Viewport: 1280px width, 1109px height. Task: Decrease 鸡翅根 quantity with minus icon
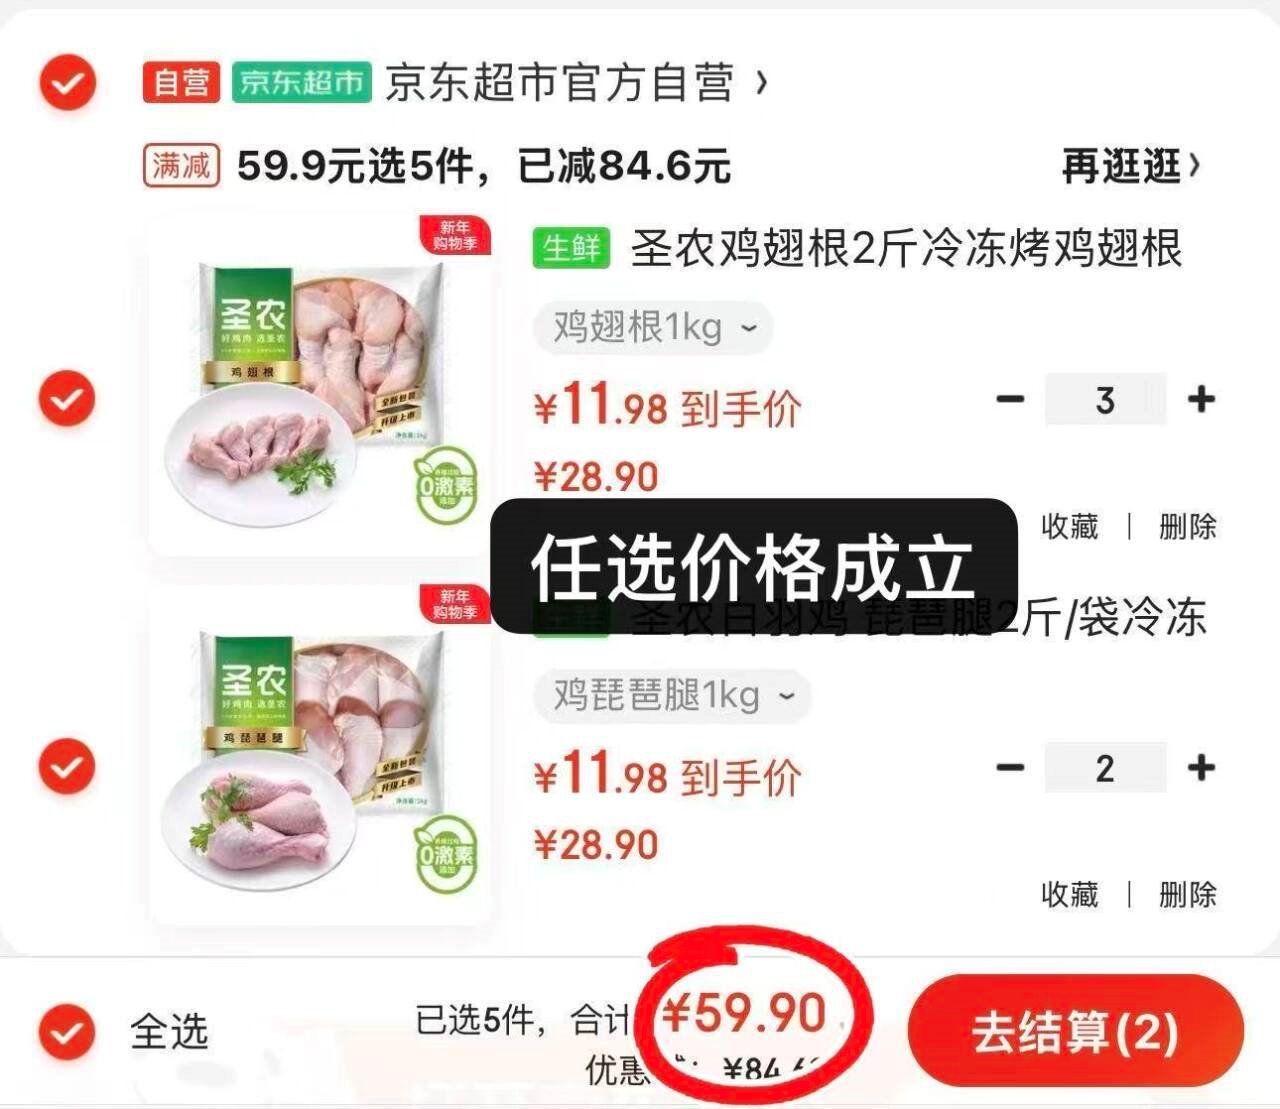pyautogui.click(x=1010, y=399)
